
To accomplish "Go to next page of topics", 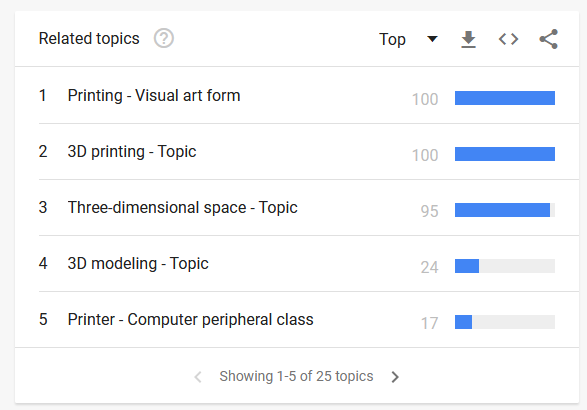I will point(395,377).
